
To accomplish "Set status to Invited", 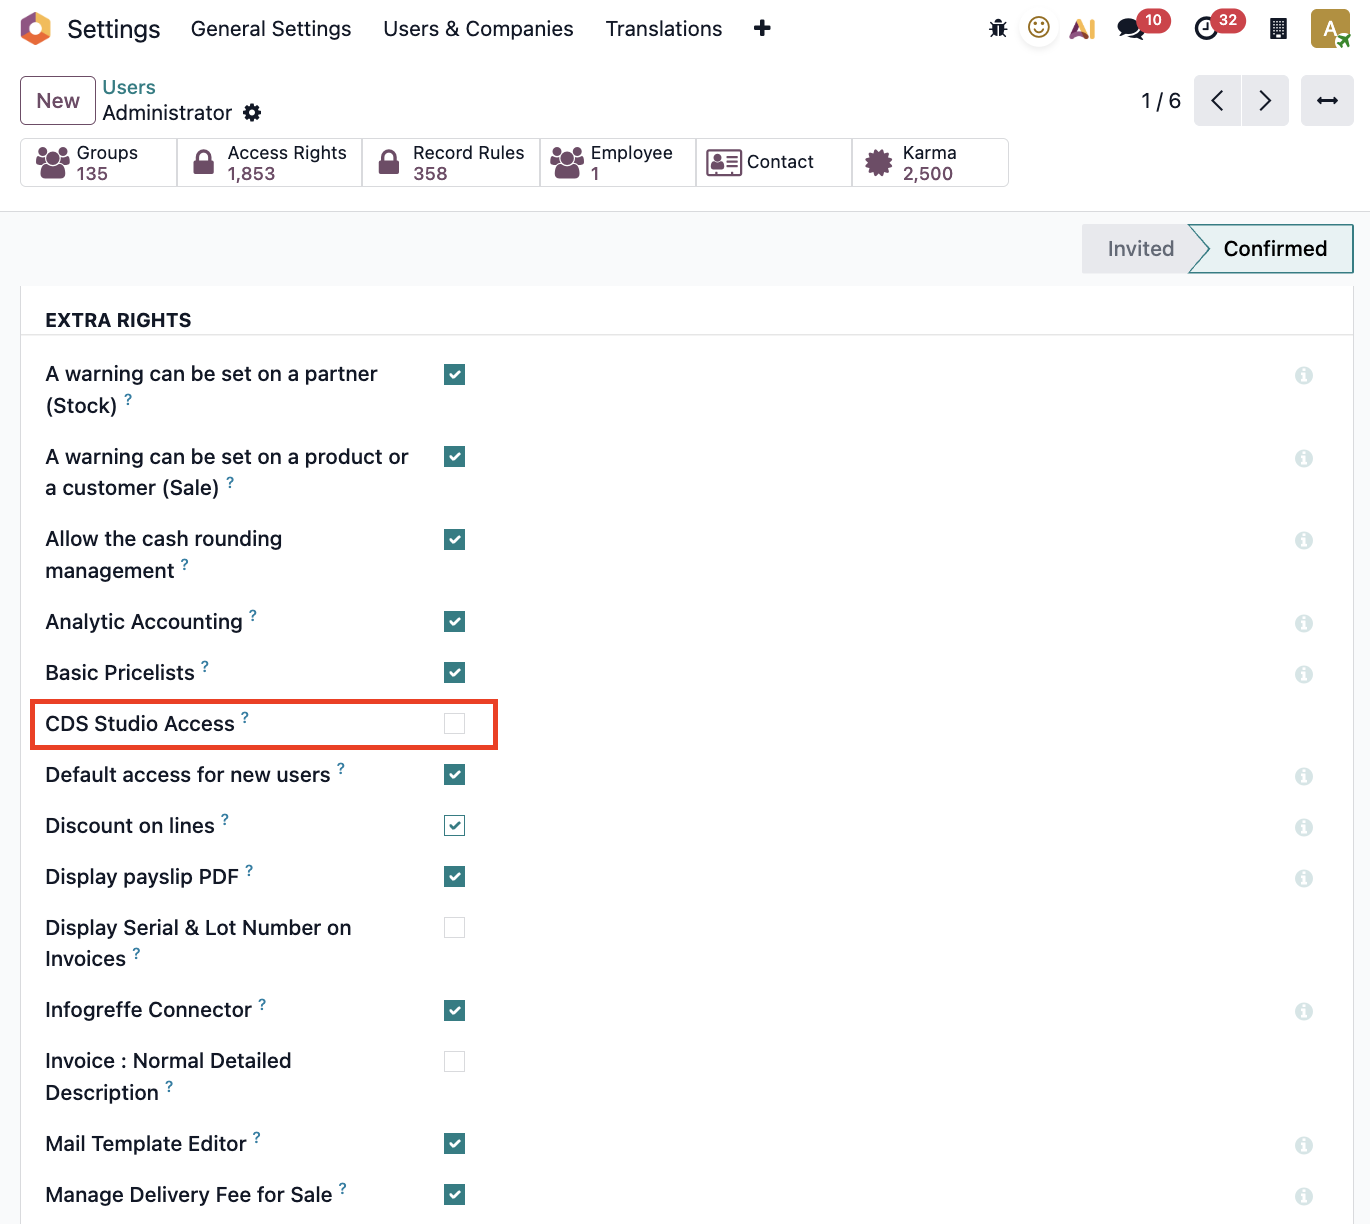I will coord(1140,249).
